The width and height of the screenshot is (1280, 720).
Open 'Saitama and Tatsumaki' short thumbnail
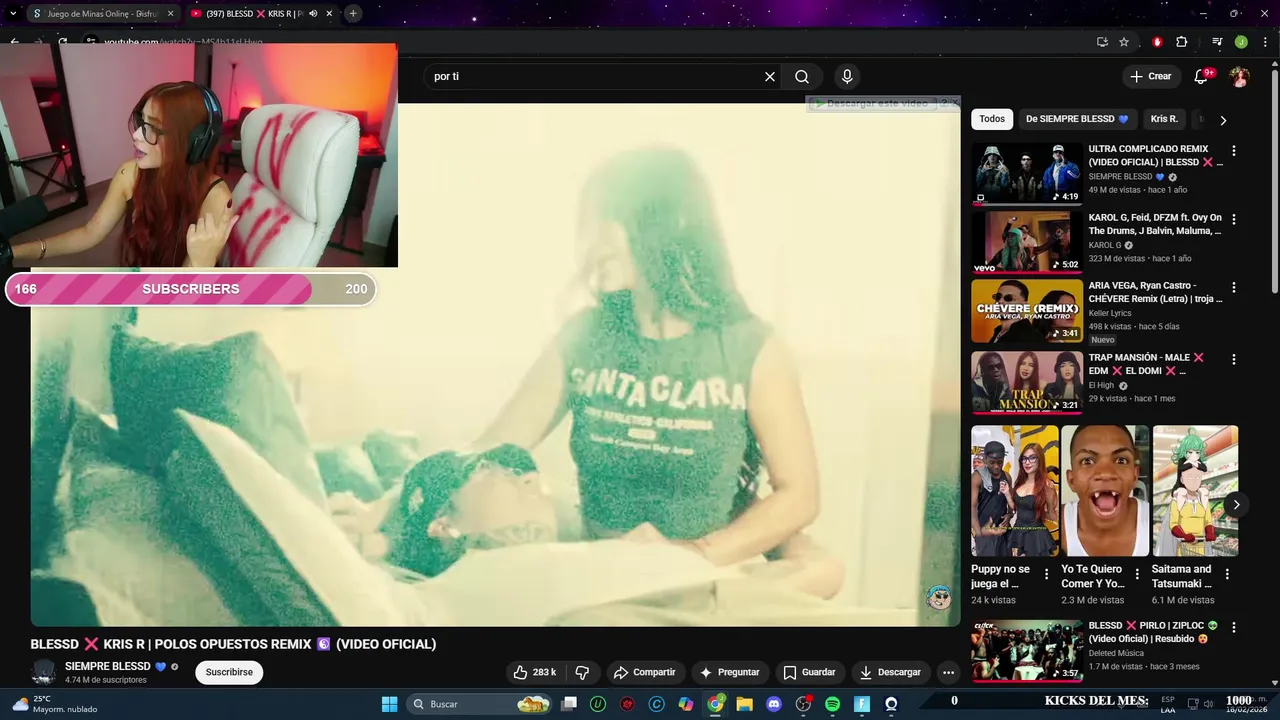click(x=1195, y=491)
